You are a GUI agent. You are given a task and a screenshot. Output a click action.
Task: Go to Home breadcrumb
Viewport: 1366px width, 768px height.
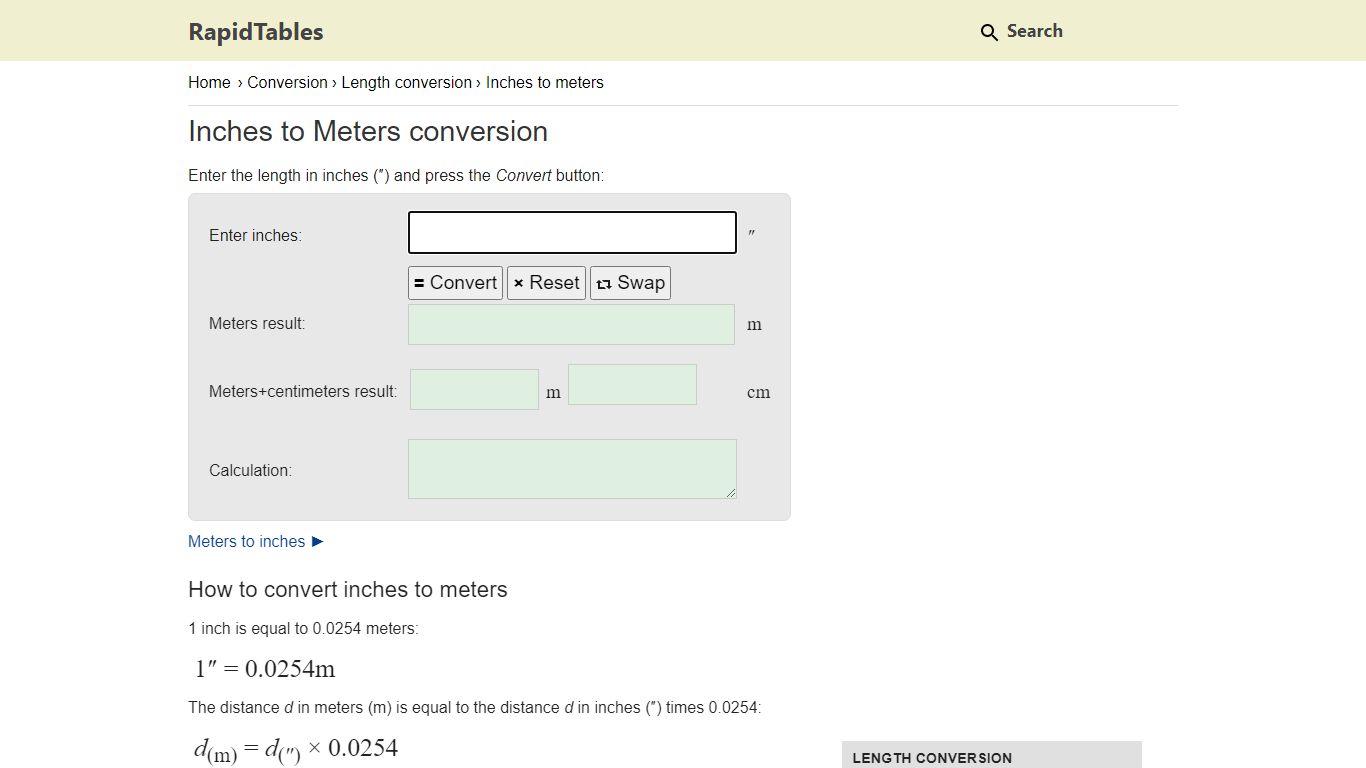(x=209, y=82)
